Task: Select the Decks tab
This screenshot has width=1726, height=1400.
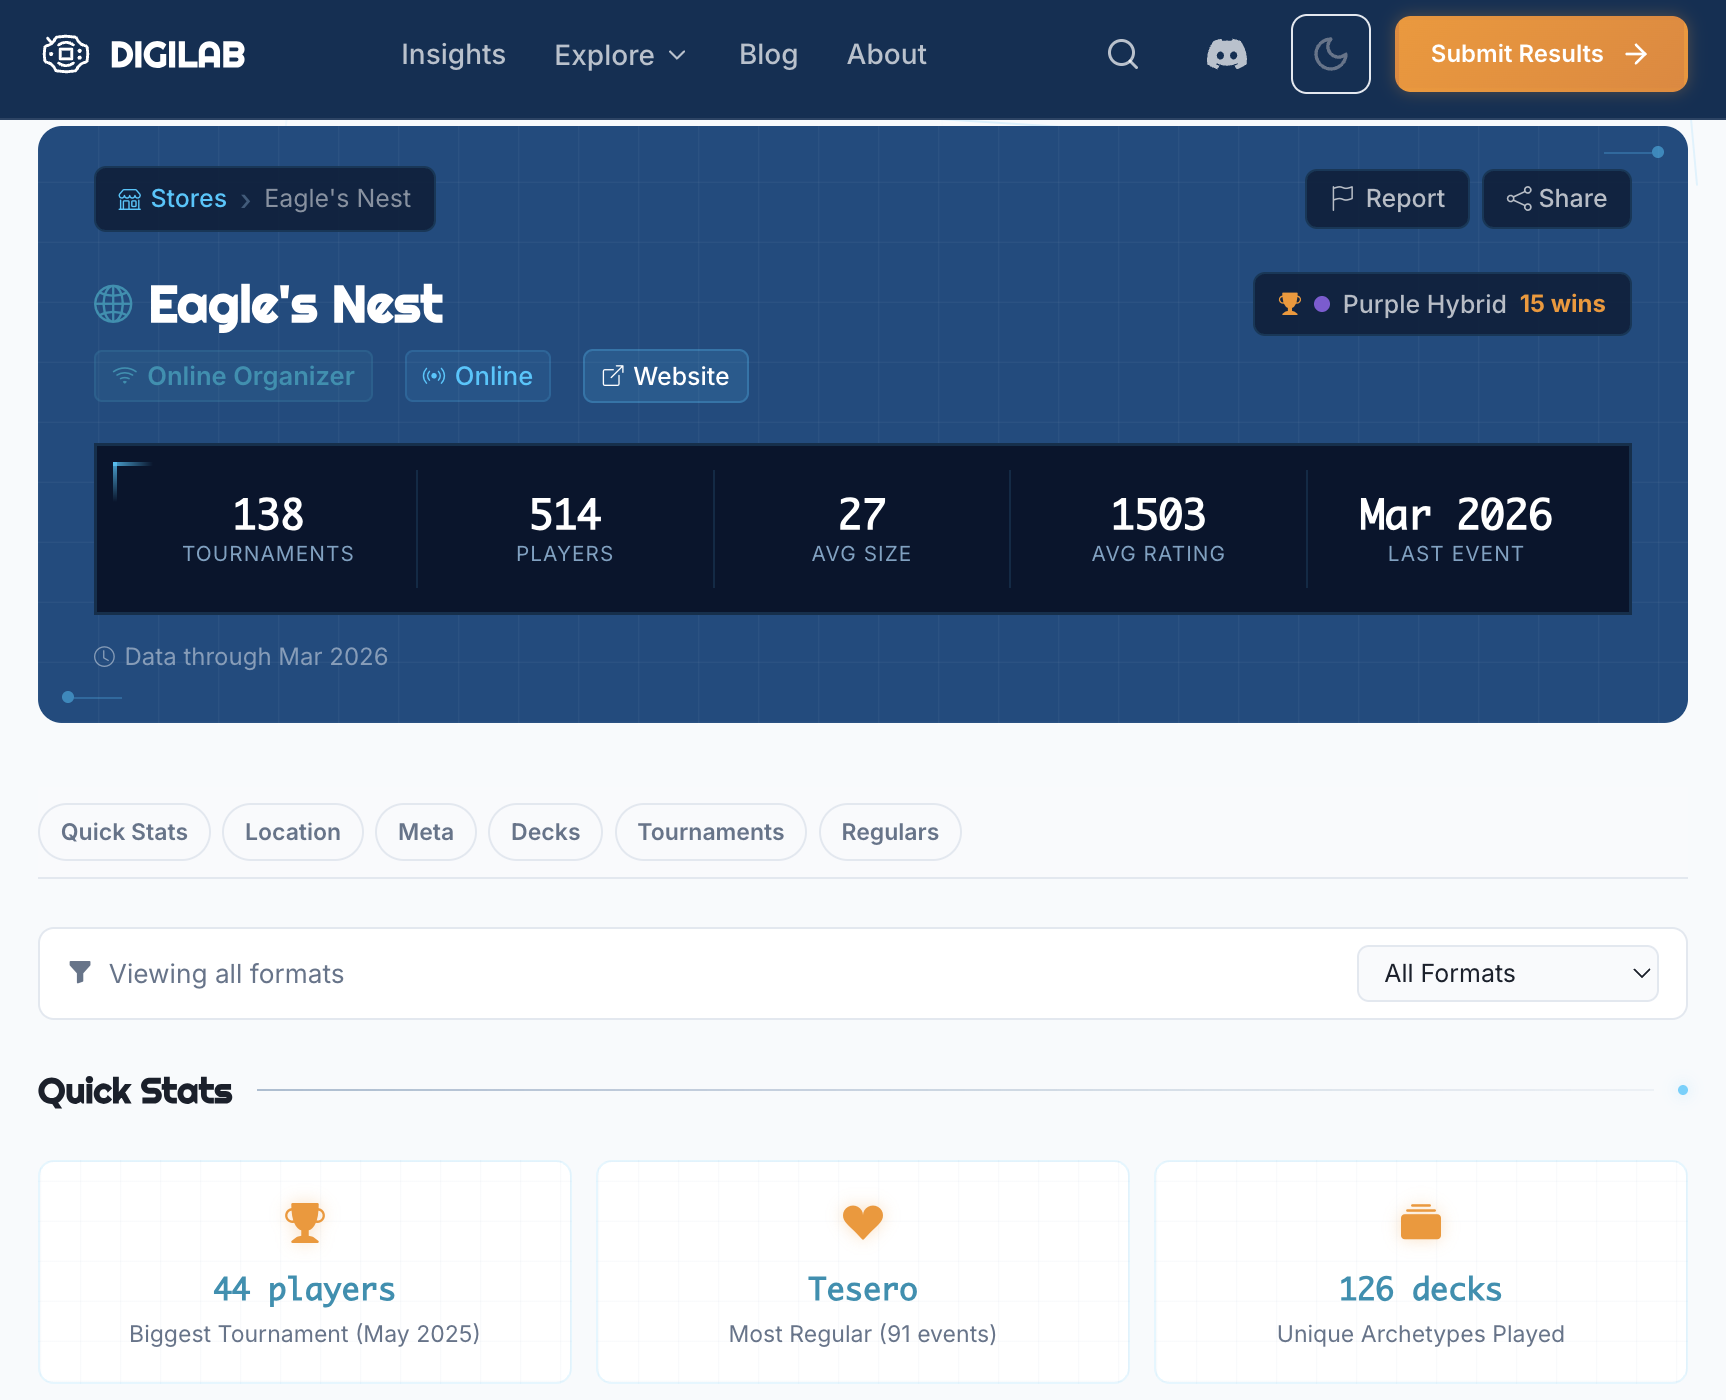Action: click(x=545, y=832)
